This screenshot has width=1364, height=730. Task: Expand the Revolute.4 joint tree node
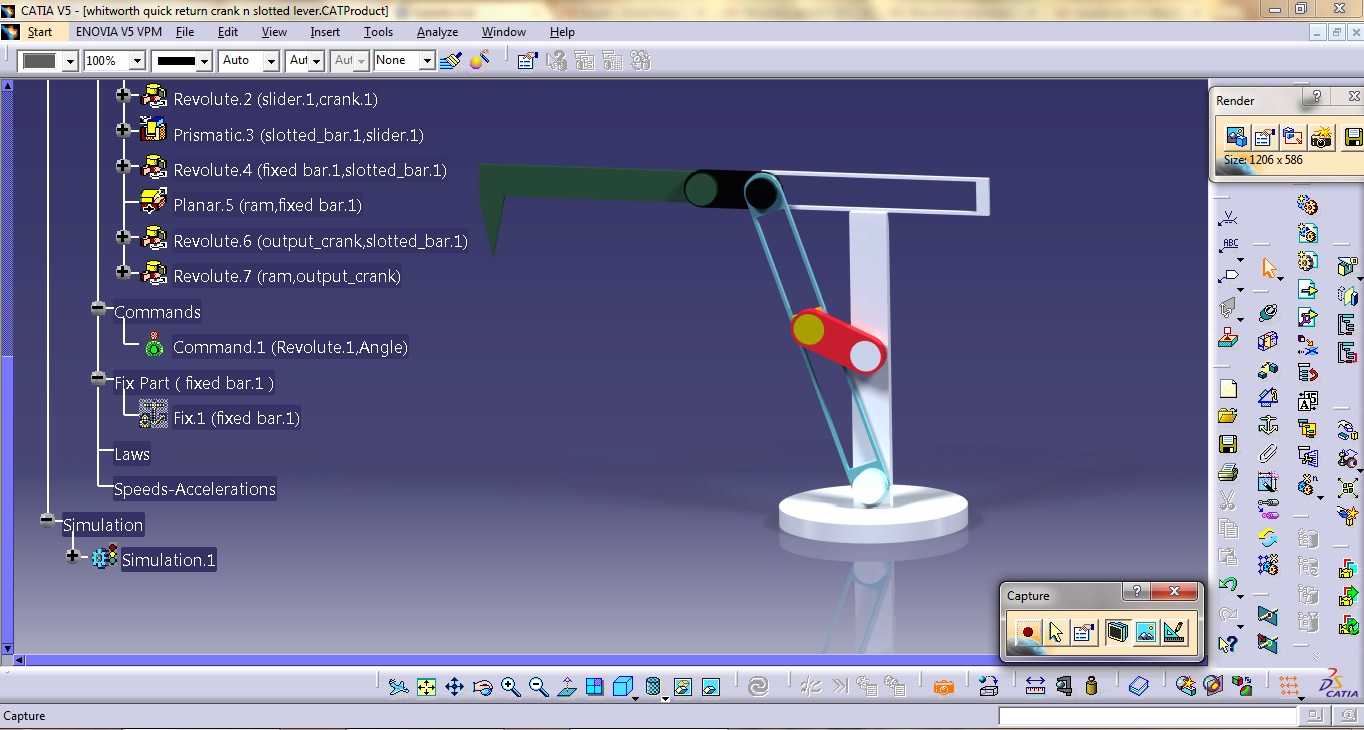click(x=123, y=166)
